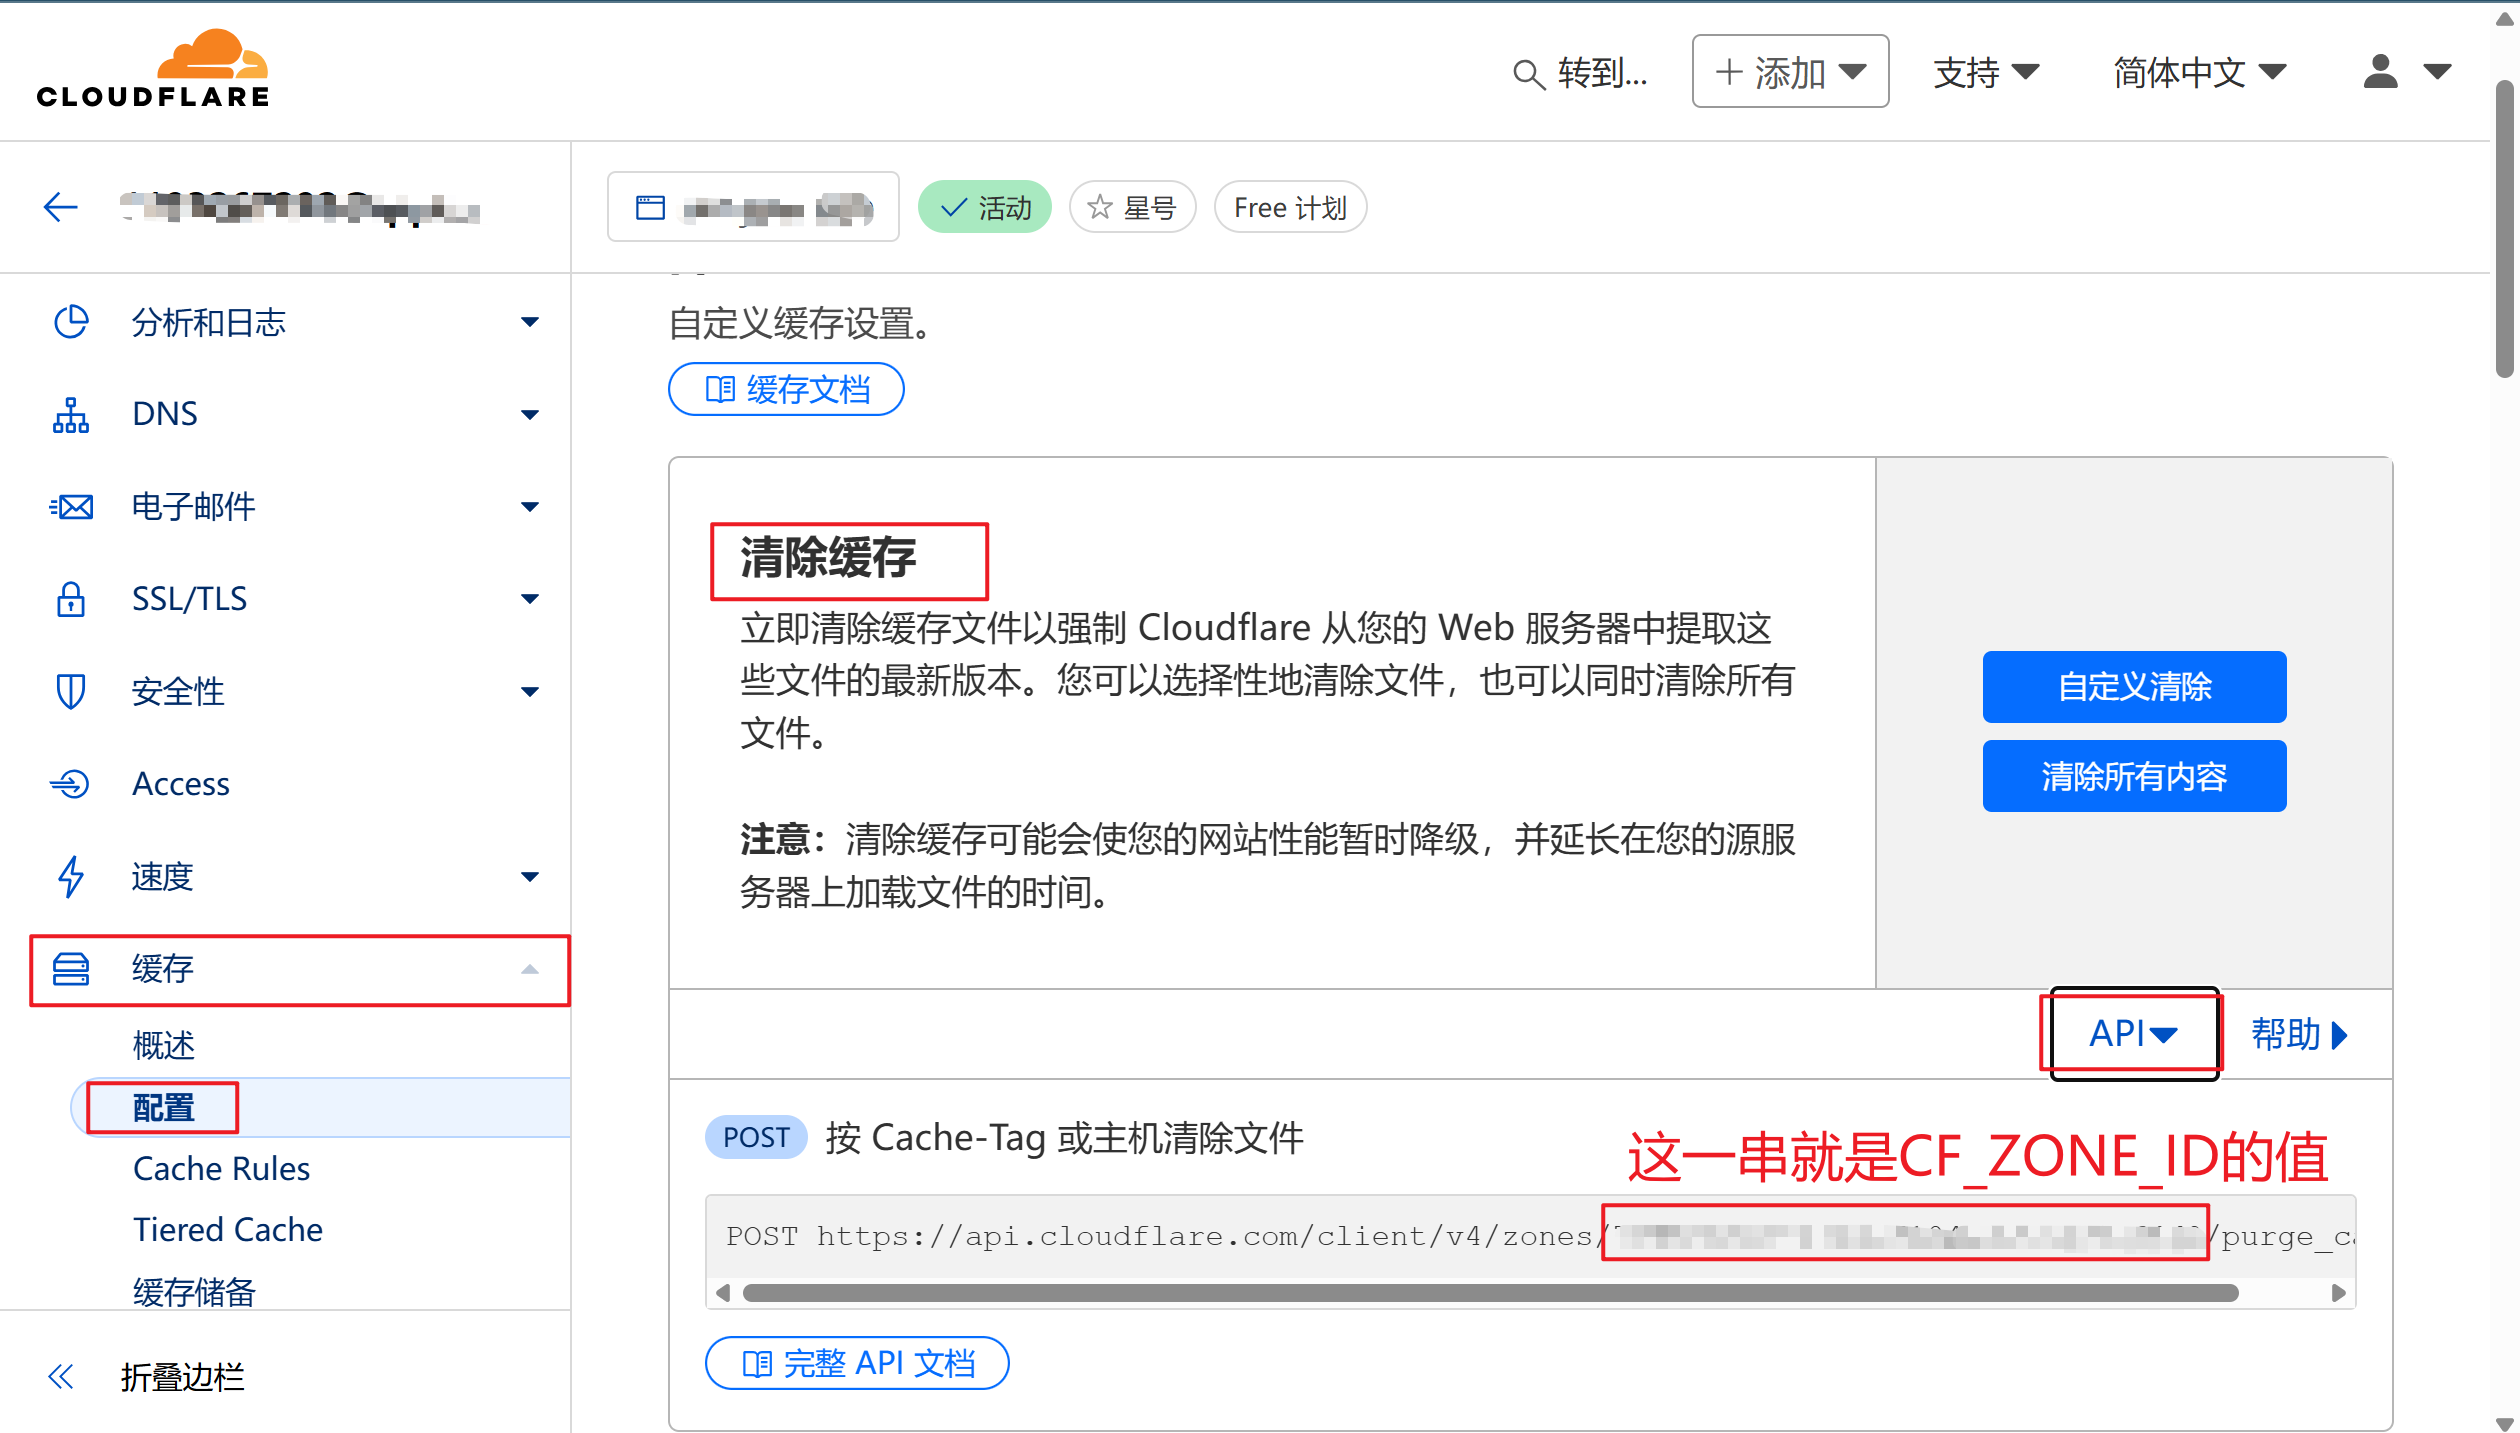Click the SSL/TLS padlock icon
The width and height of the screenshot is (2520, 1433).
click(71, 598)
